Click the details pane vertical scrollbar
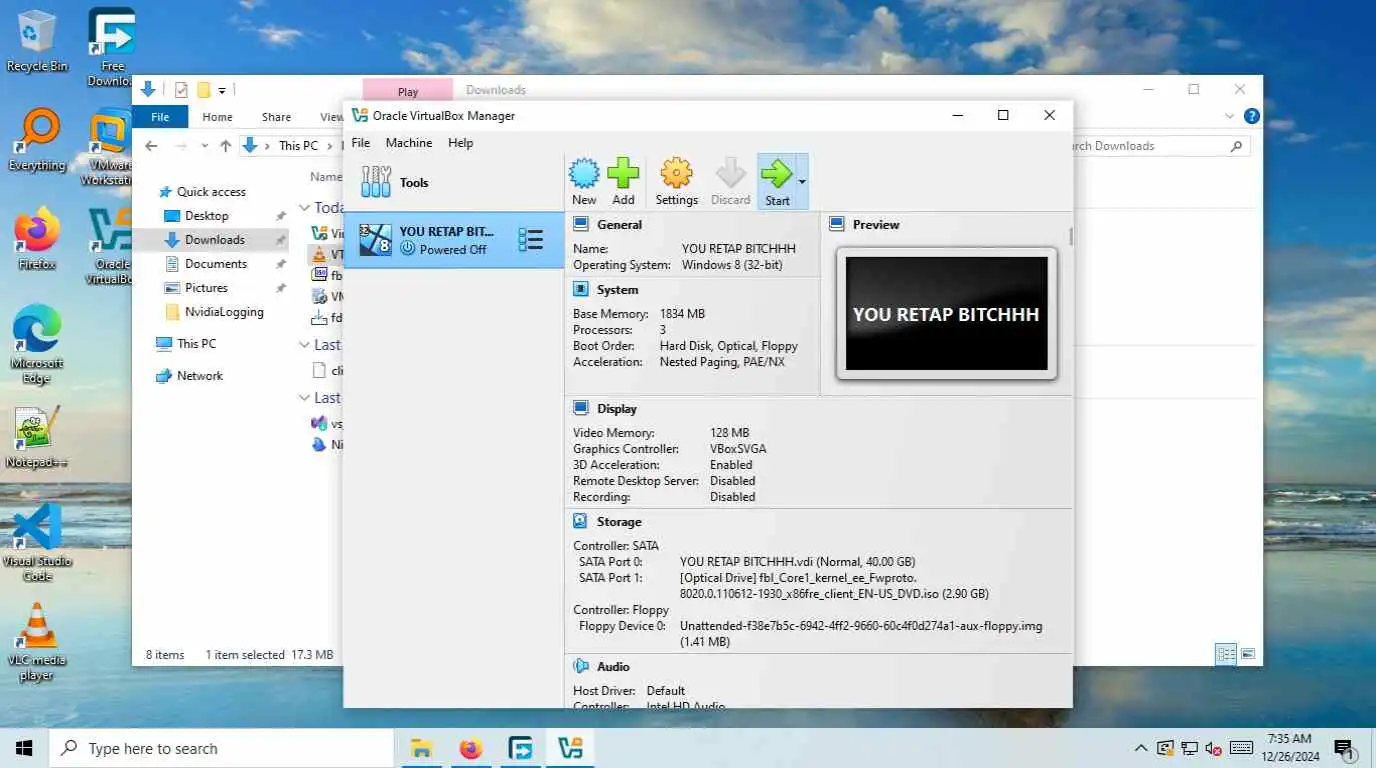The width and height of the screenshot is (1376, 768). [x=1071, y=237]
